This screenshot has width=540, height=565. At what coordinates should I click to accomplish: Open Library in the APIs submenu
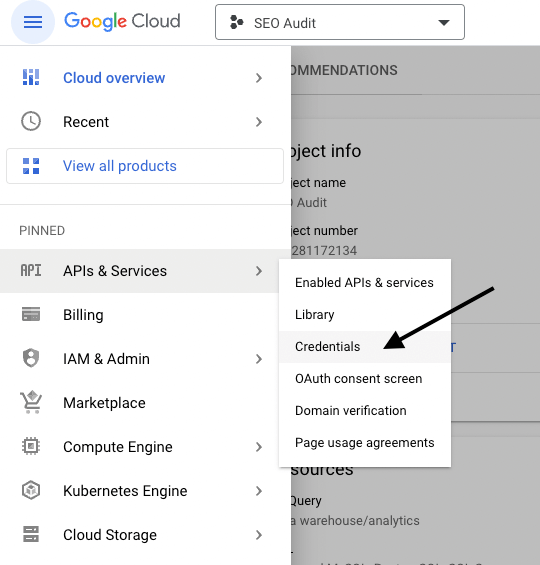pyautogui.click(x=365, y=315)
